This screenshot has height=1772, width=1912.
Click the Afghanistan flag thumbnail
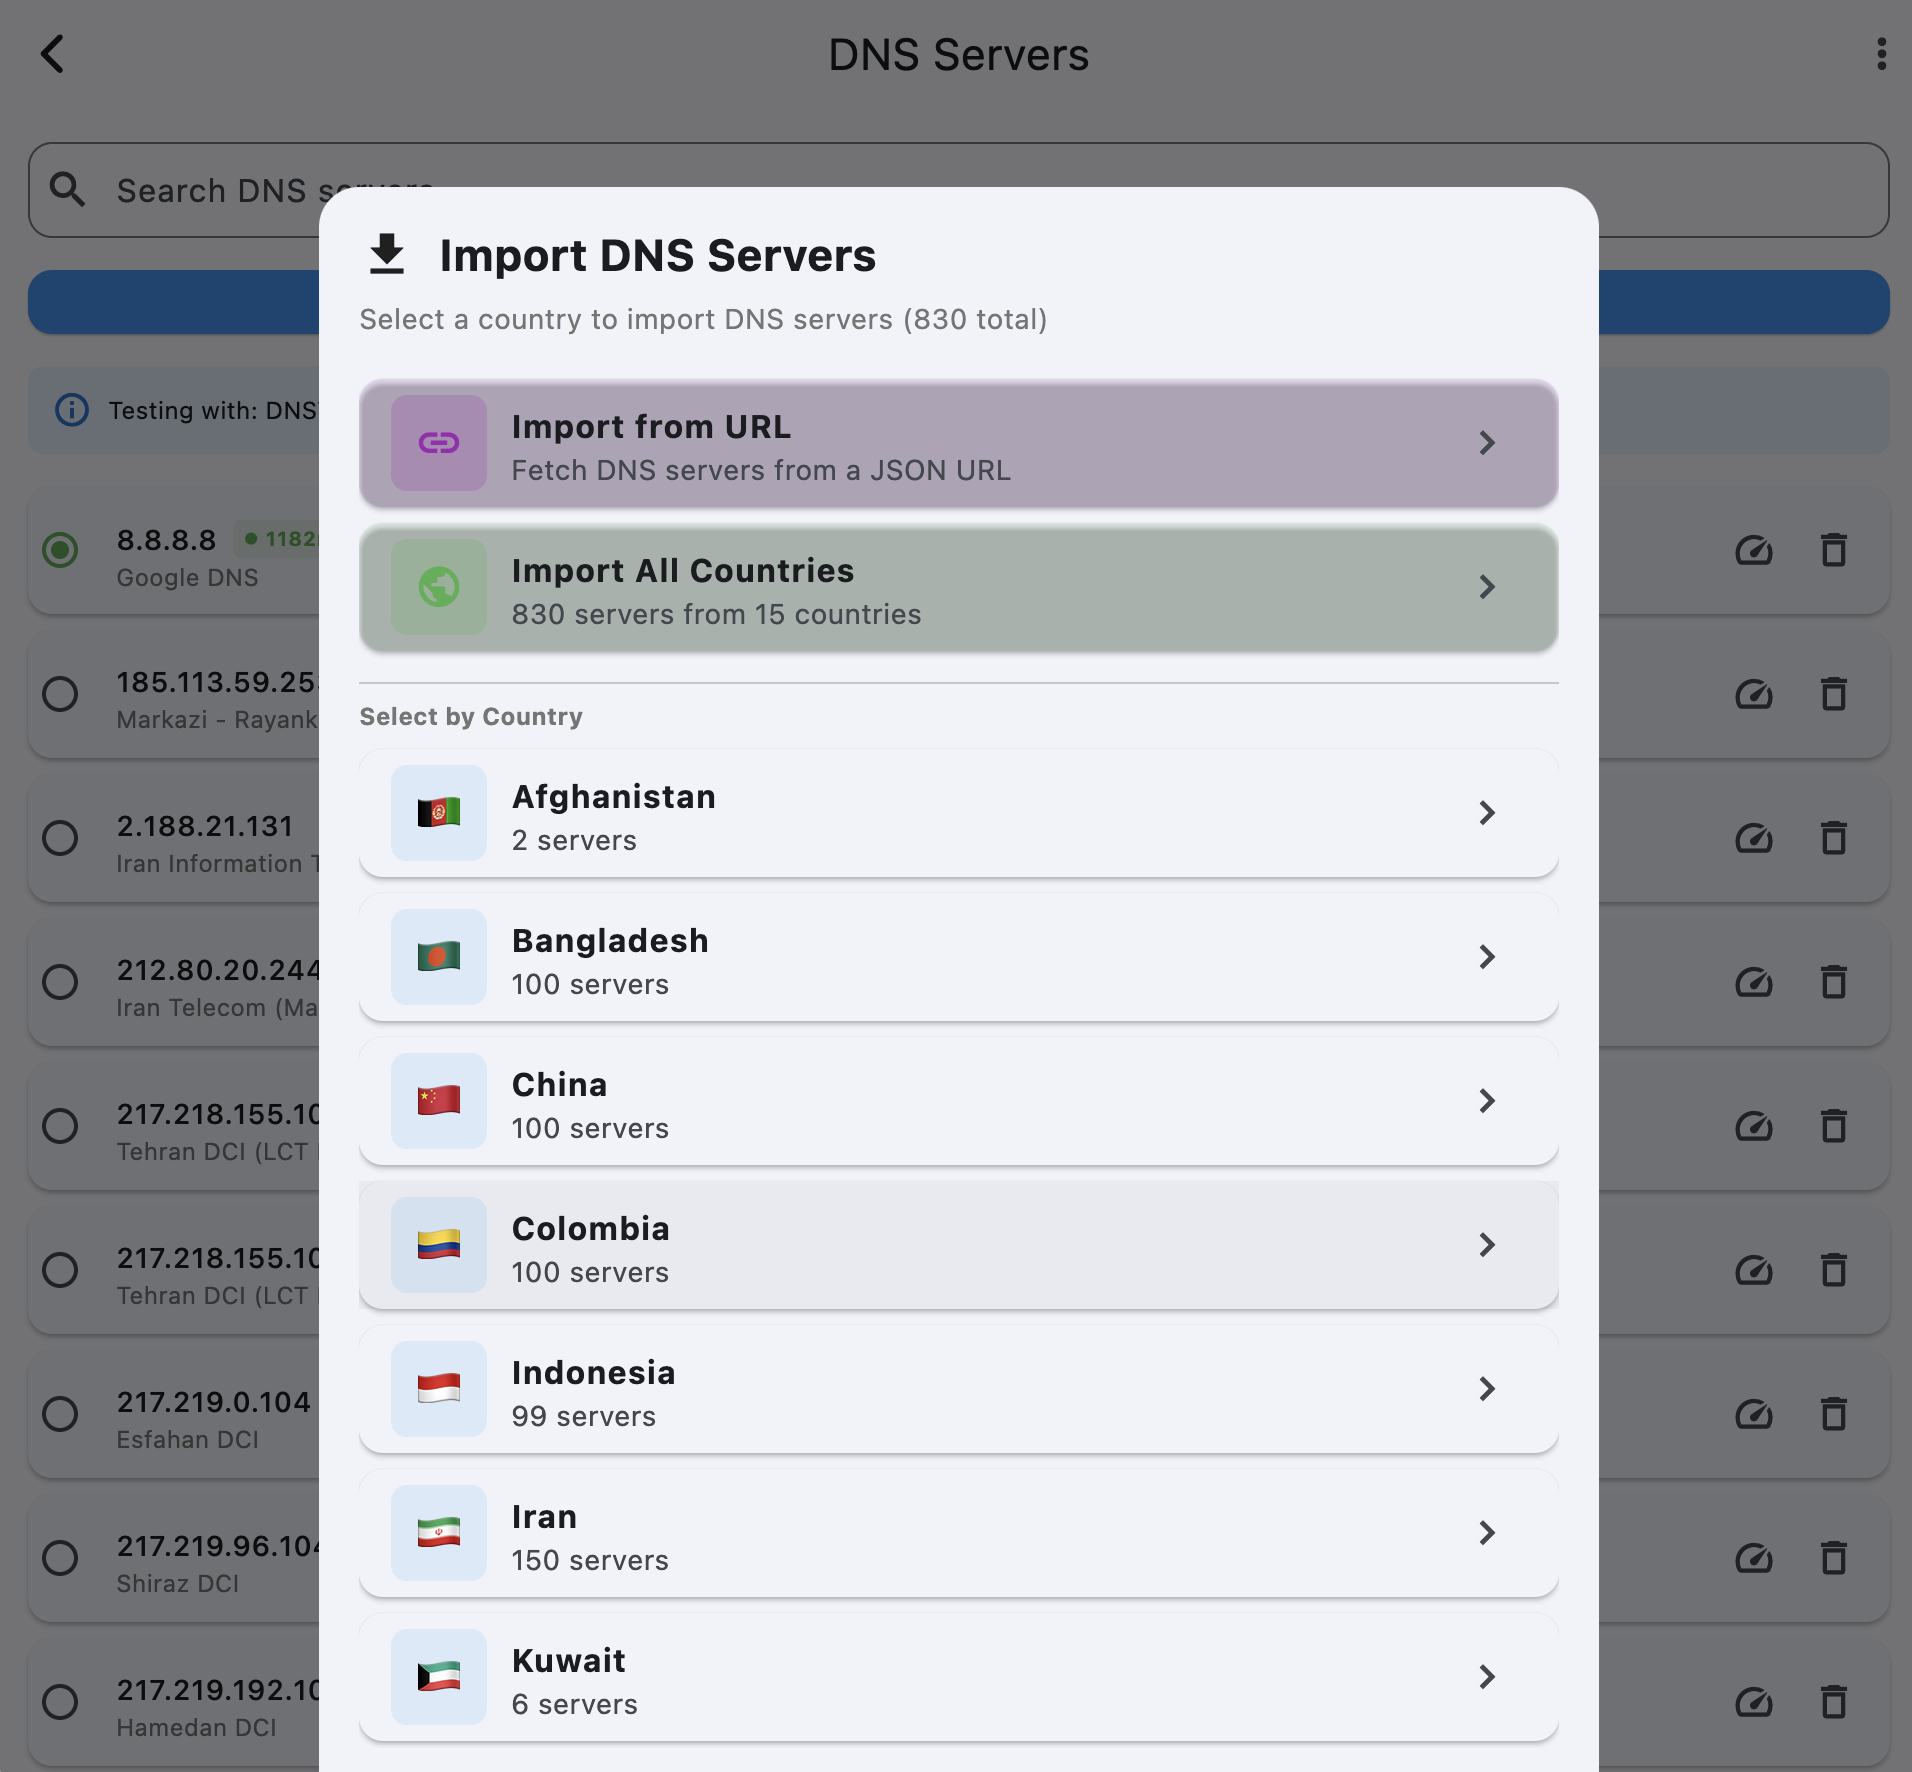[439, 813]
